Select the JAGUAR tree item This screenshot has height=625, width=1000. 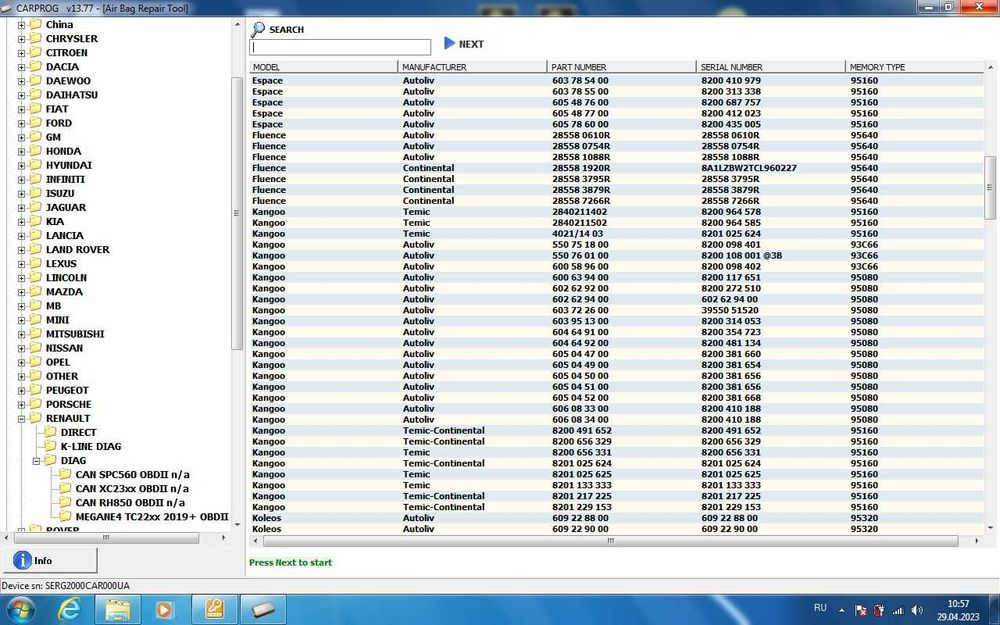tap(66, 207)
